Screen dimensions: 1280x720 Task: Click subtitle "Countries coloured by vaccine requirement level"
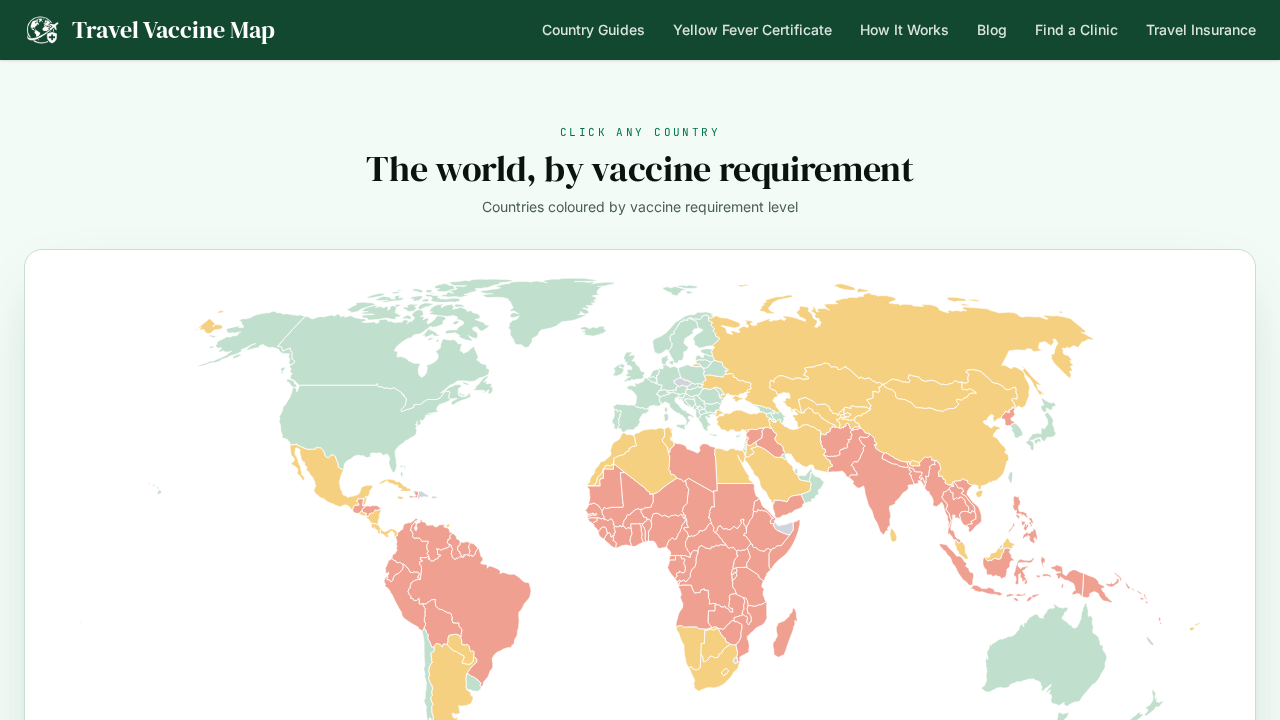point(640,207)
